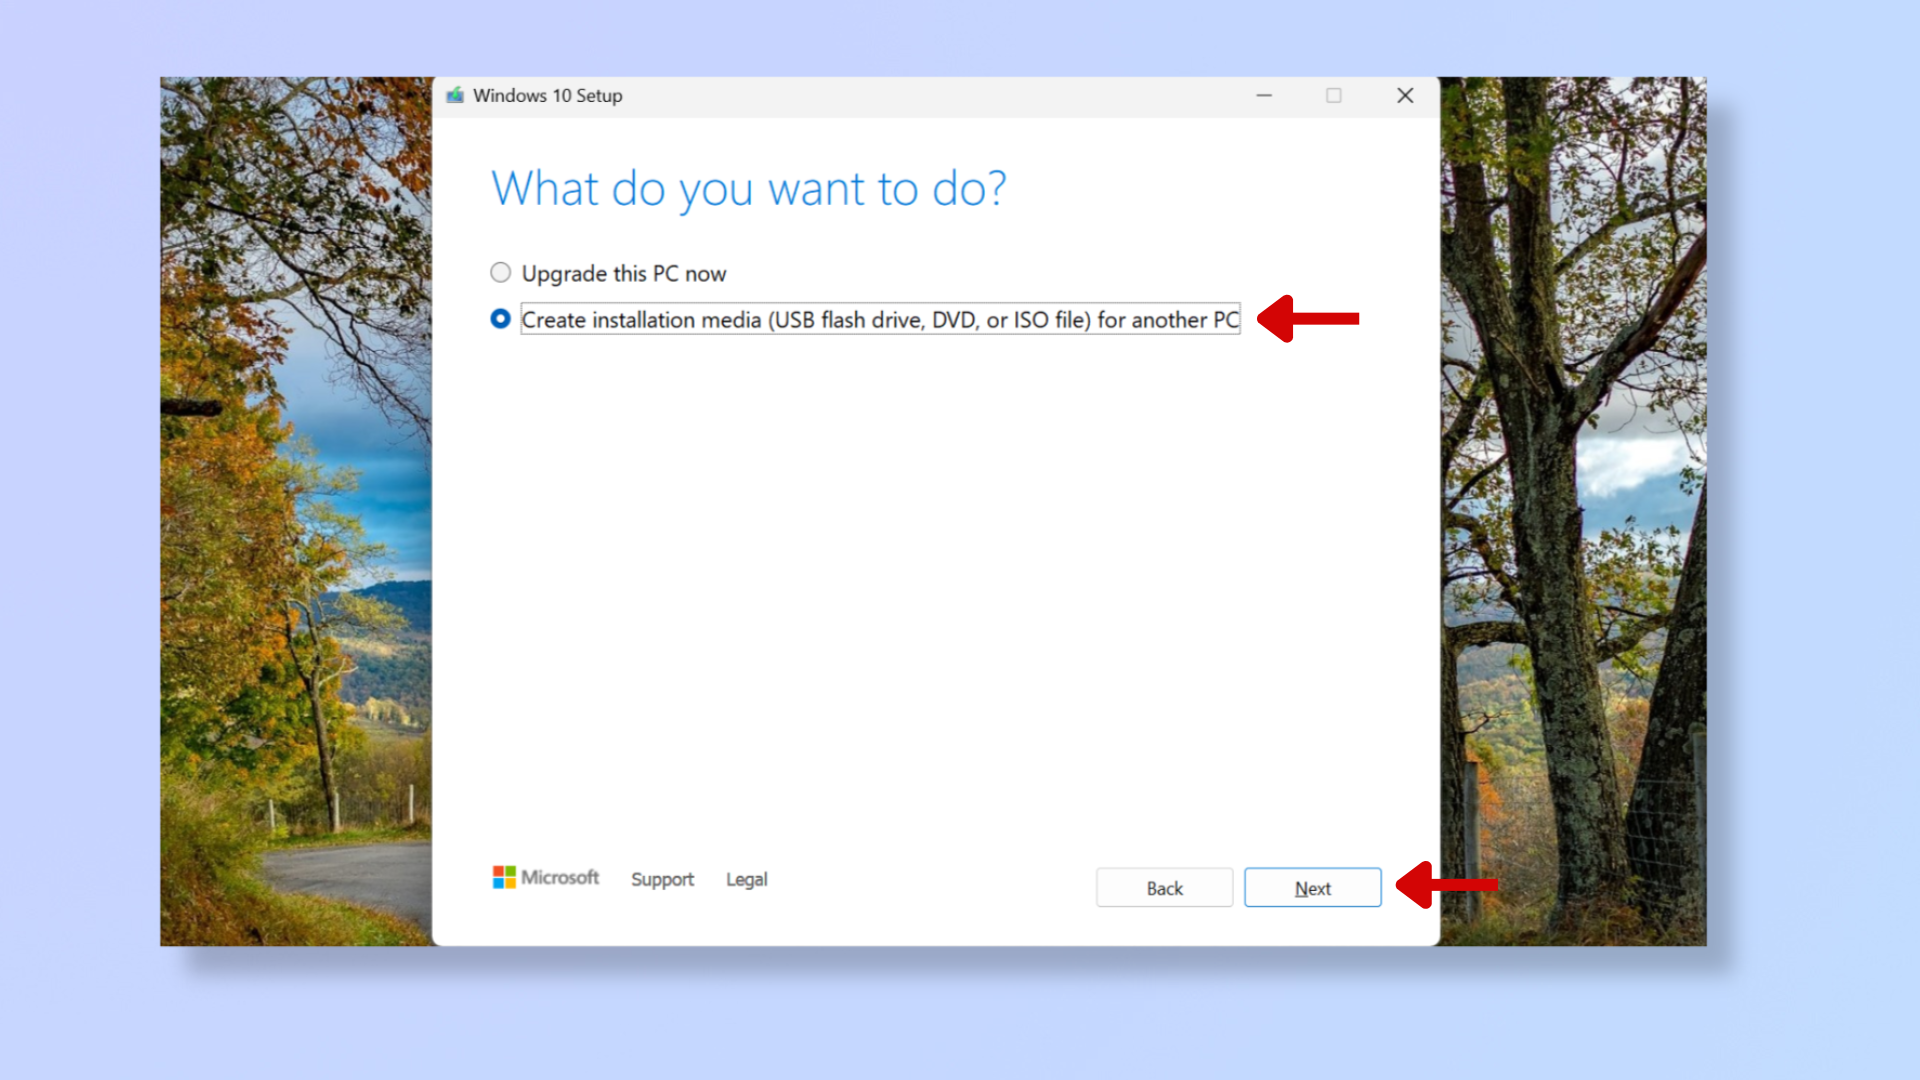Select 'Create installation media' radio button
Viewport: 1920px width, 1080px height.
point(500,318)
